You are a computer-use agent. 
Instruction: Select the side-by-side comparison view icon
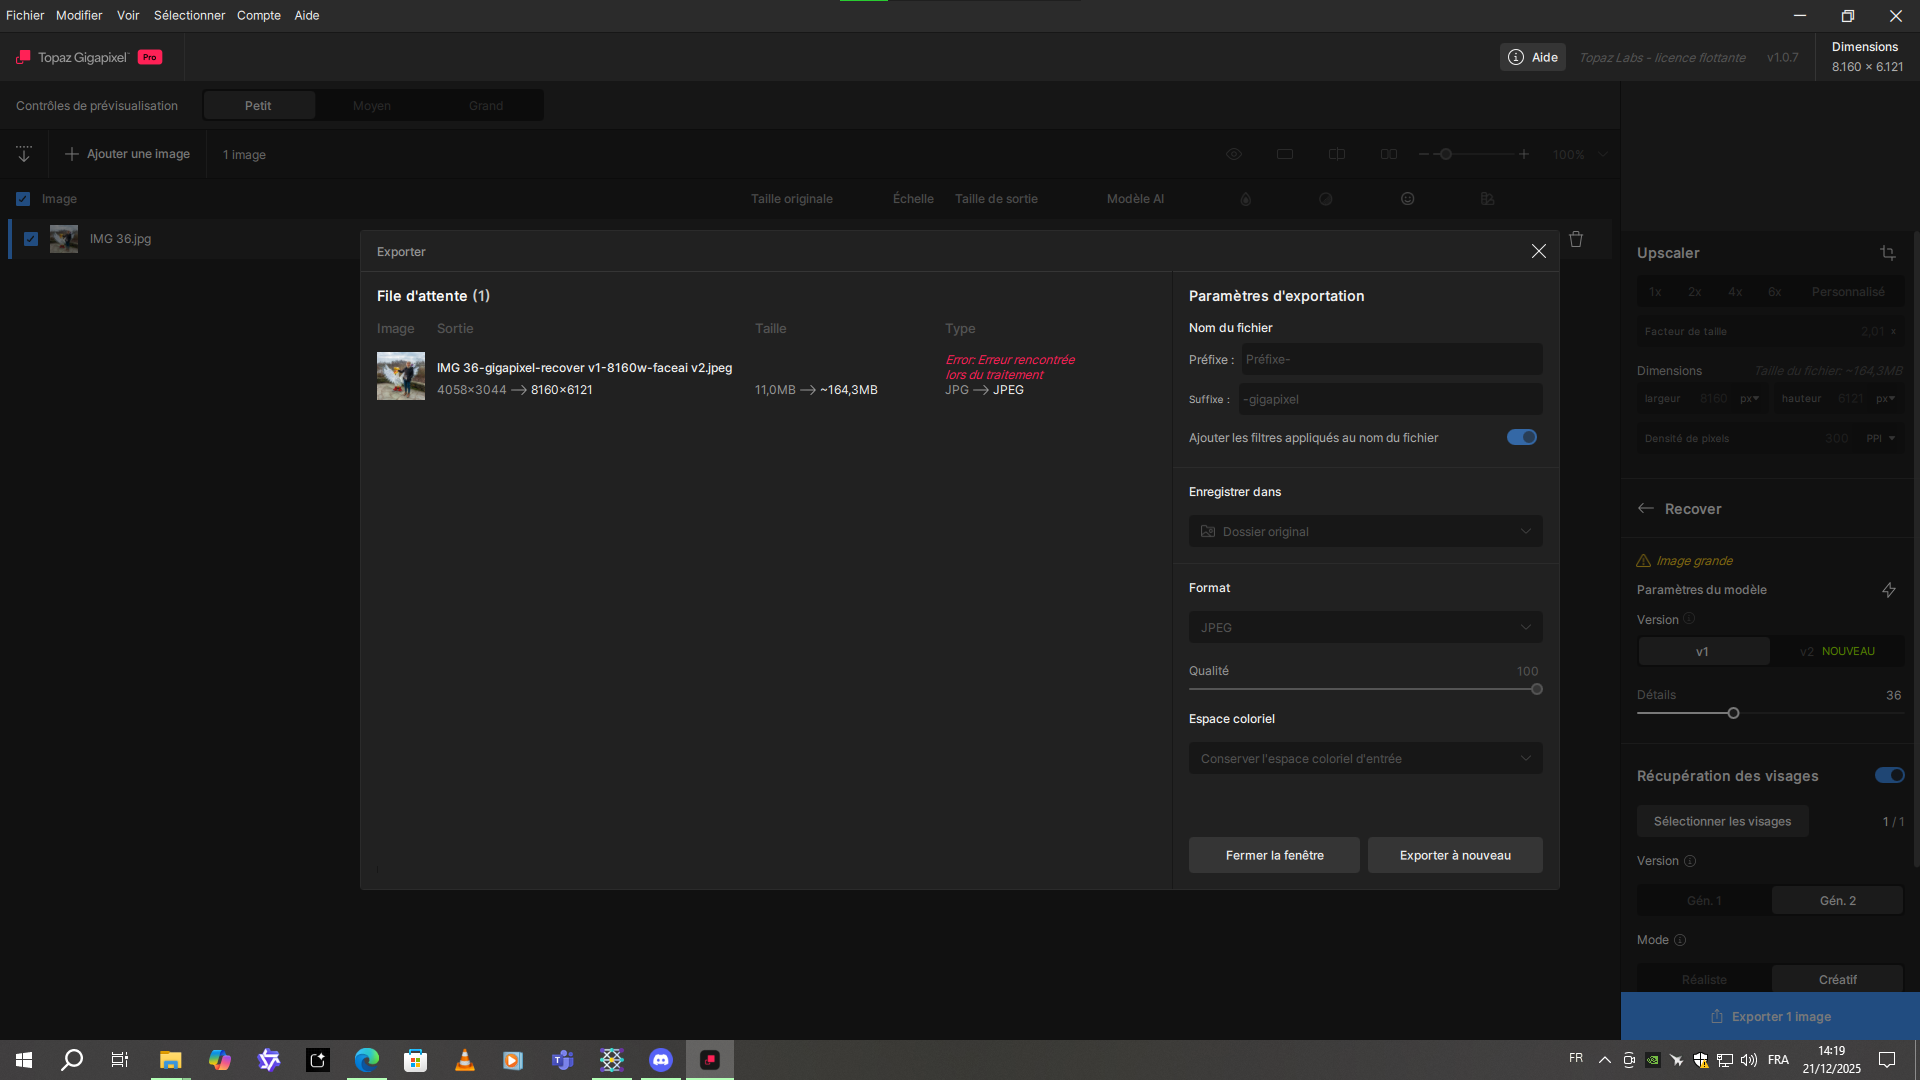click(1389, 154)
